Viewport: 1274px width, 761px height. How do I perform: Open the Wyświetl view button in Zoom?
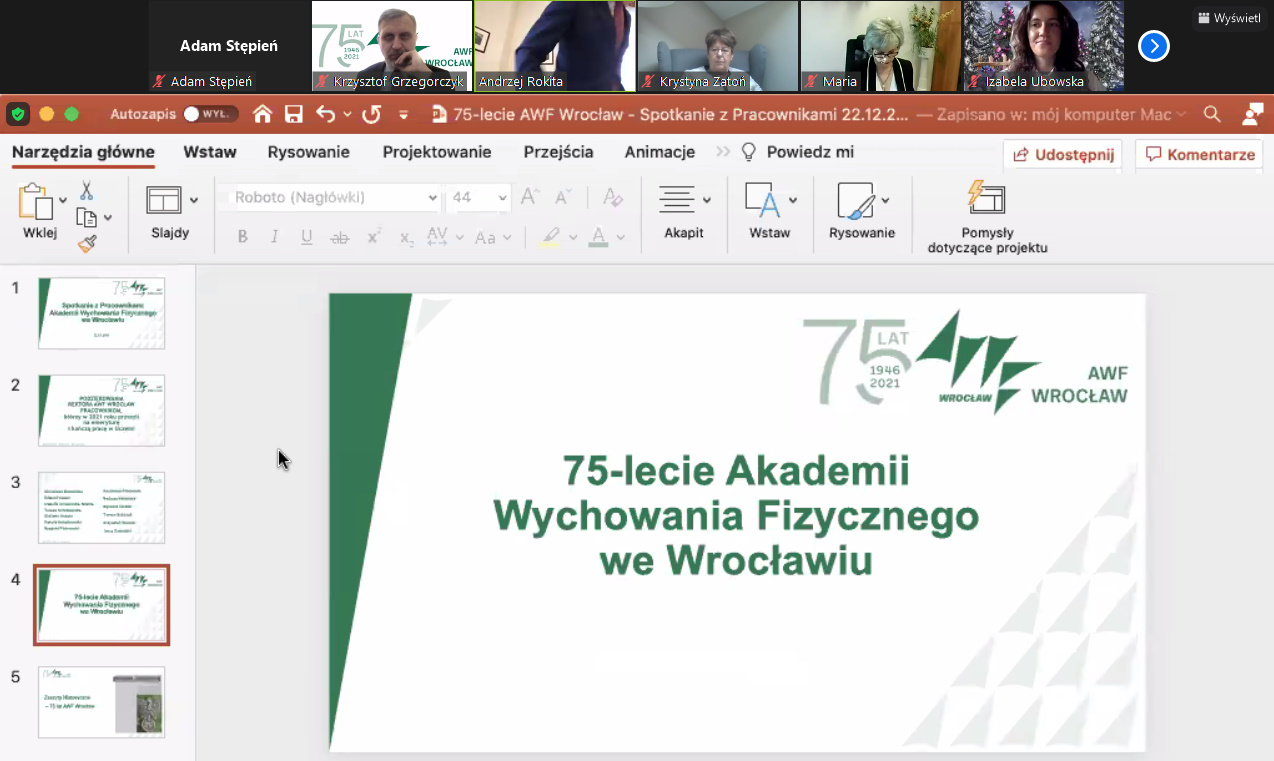point(1229,18)
